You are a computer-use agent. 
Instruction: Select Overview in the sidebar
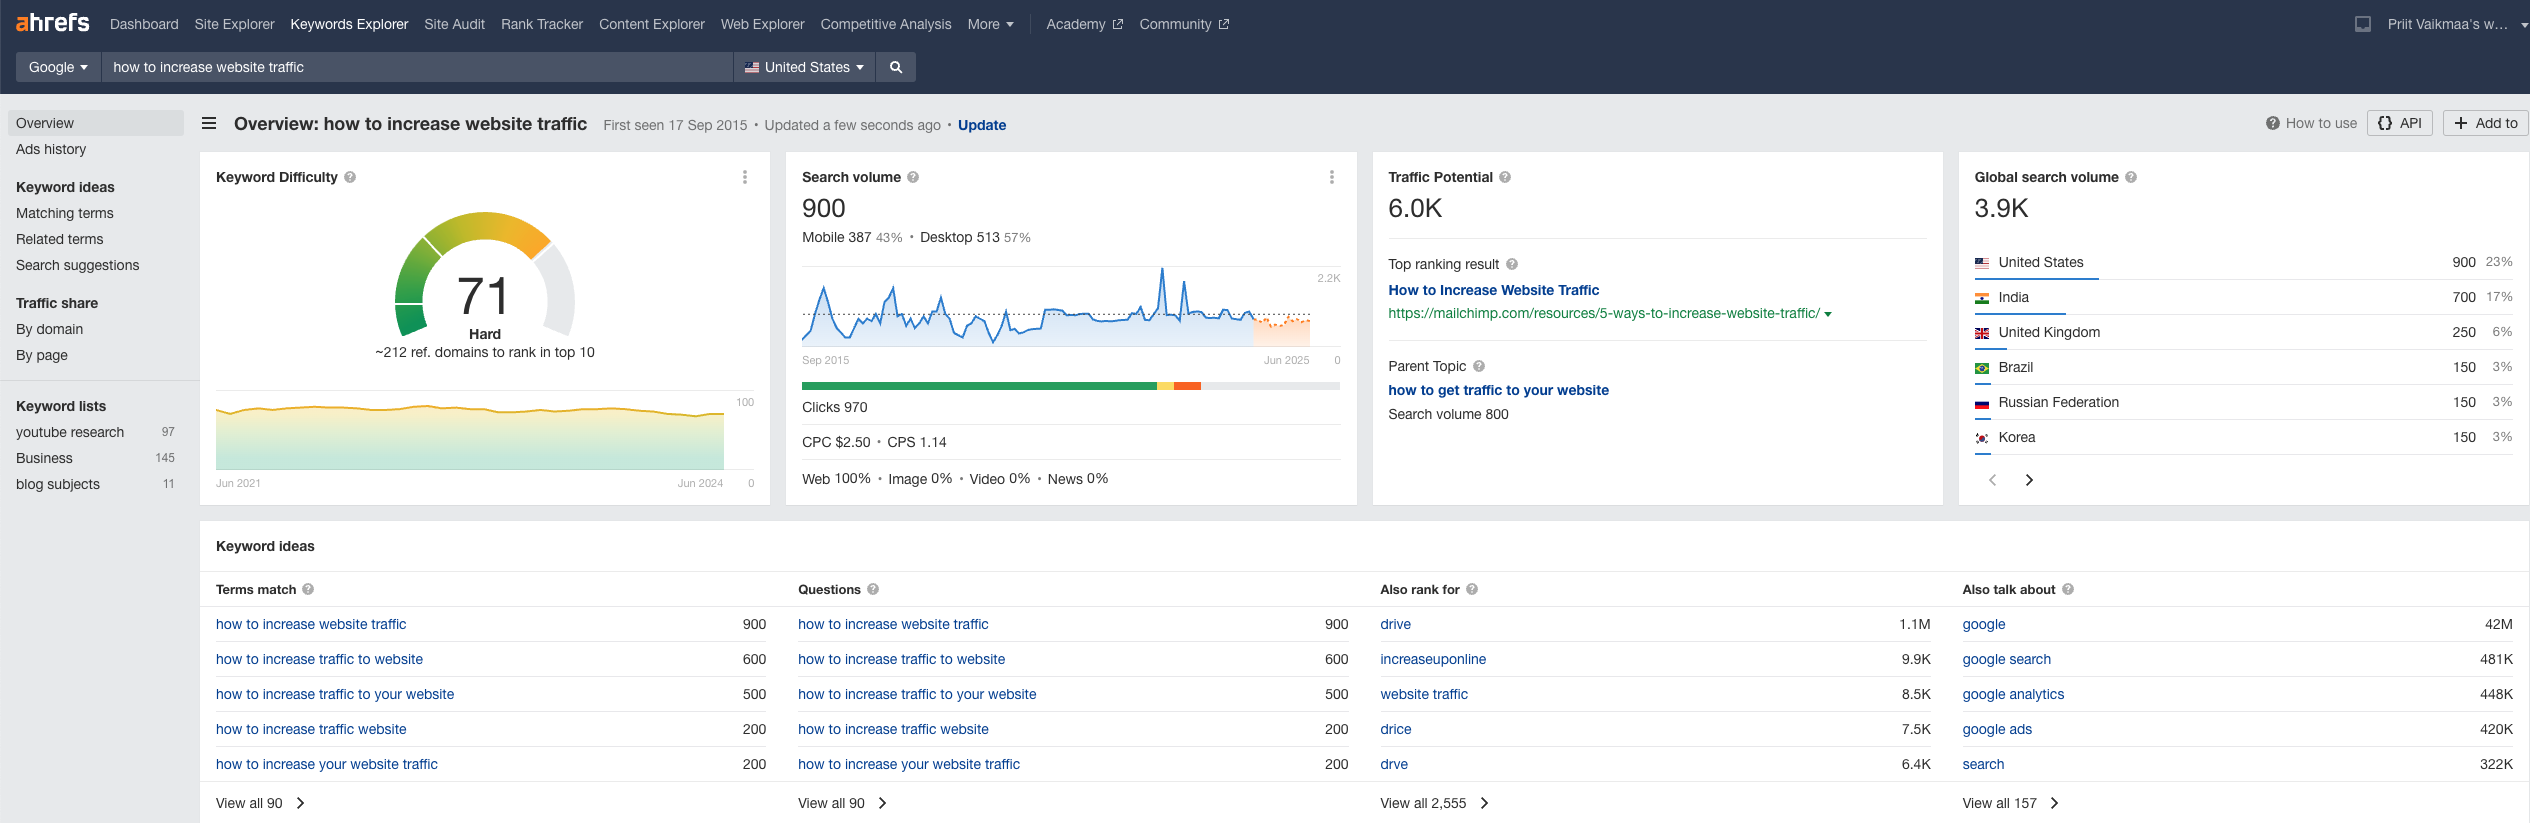[95, 123]
